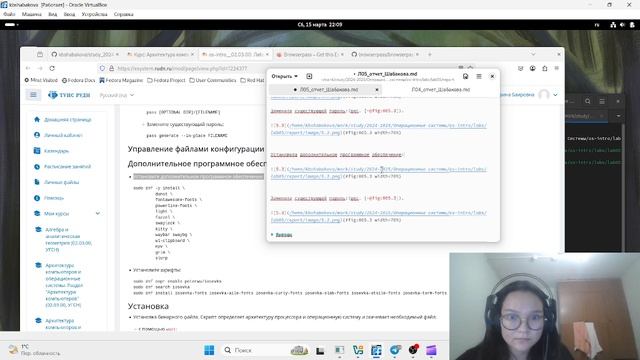This screenshot has height=360, width=640.
Task: Open Save to Pocket icon in Firefox toolbar
Action: (x=520, y=69)
